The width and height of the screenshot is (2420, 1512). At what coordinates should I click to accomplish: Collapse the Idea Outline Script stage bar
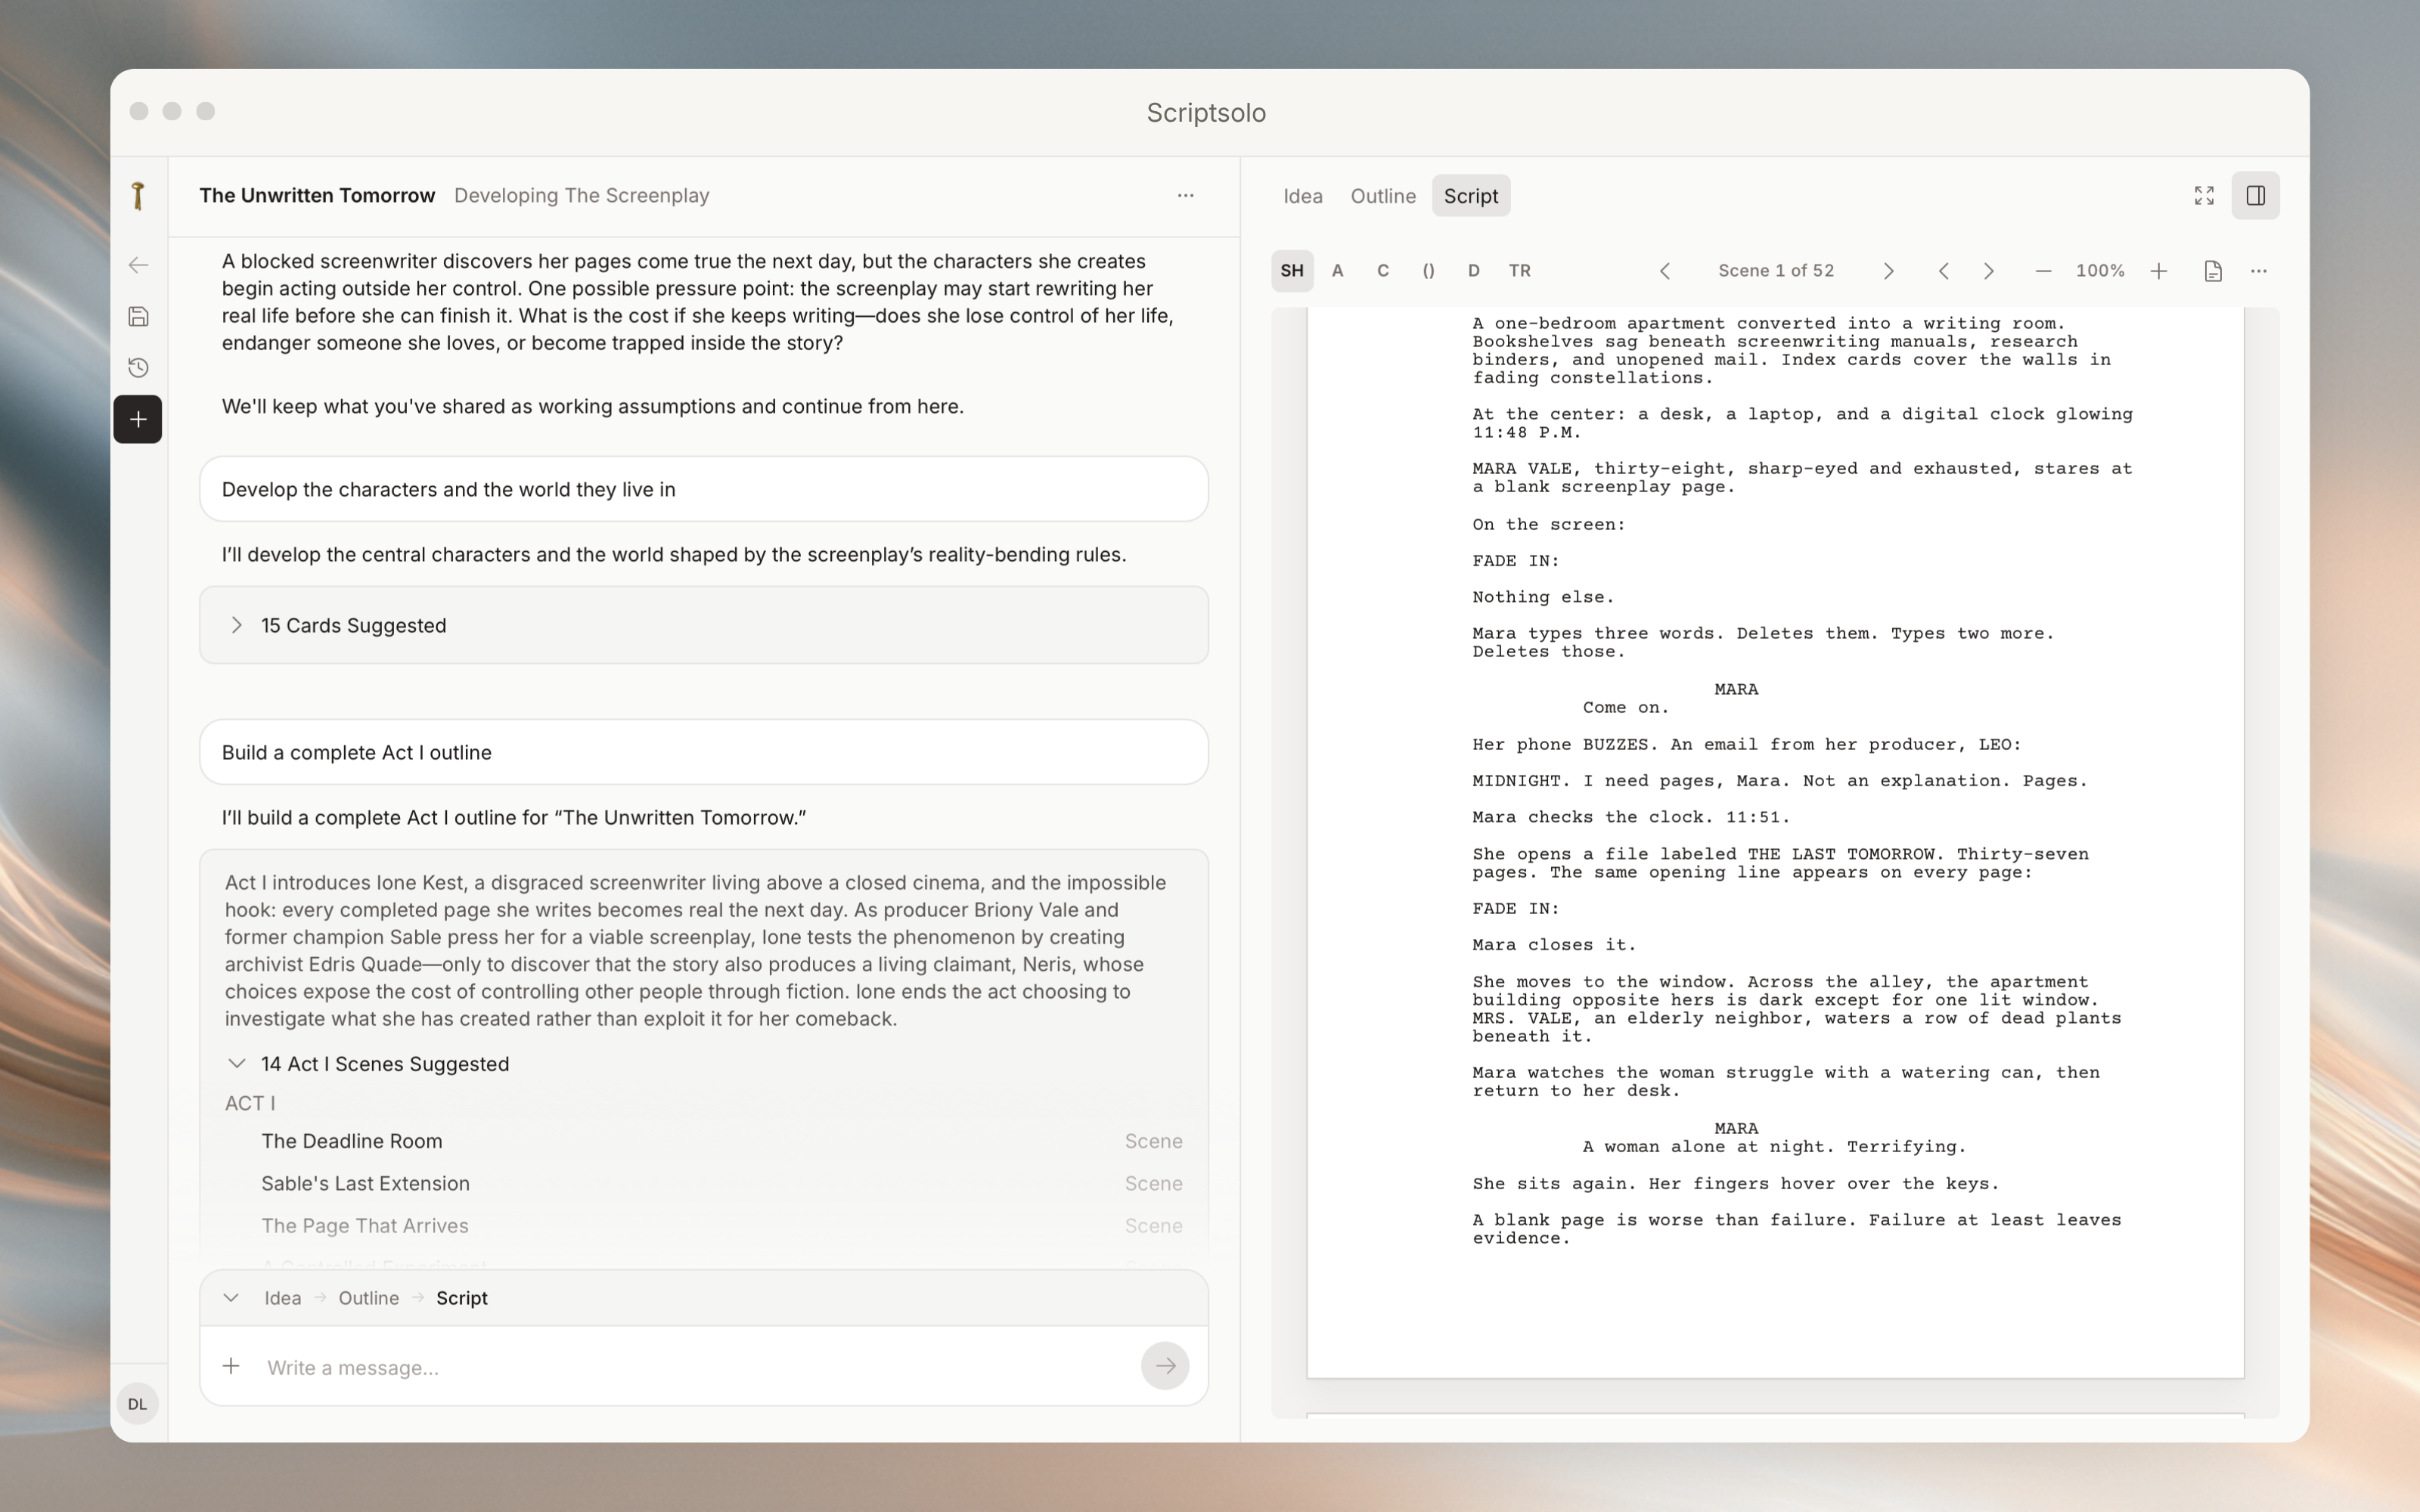click(x=231, y=1298)
